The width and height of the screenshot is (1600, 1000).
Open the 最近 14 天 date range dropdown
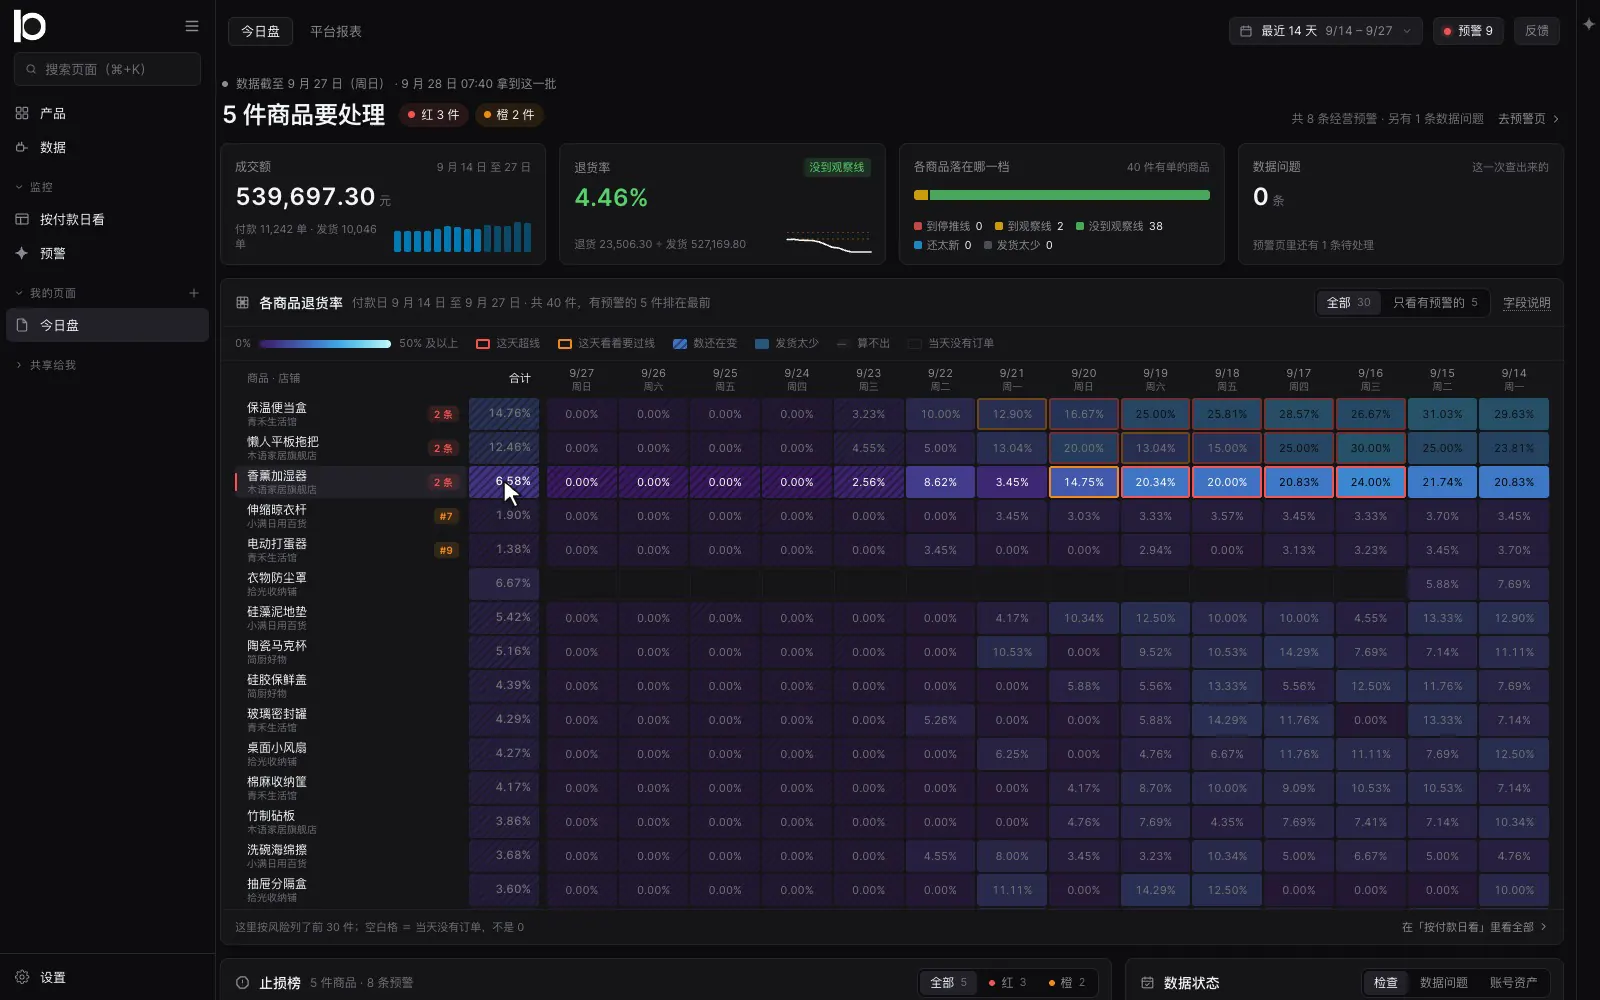[x=1325, y=31]
